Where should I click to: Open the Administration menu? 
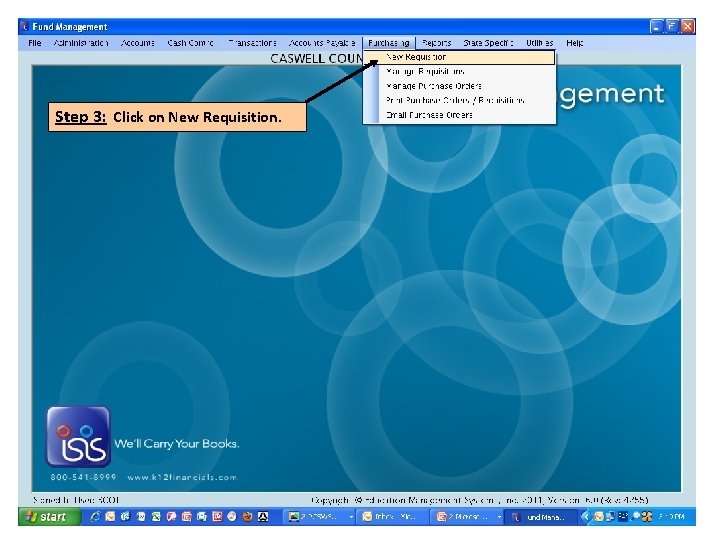pyautogui.click(x=81, y=43)
